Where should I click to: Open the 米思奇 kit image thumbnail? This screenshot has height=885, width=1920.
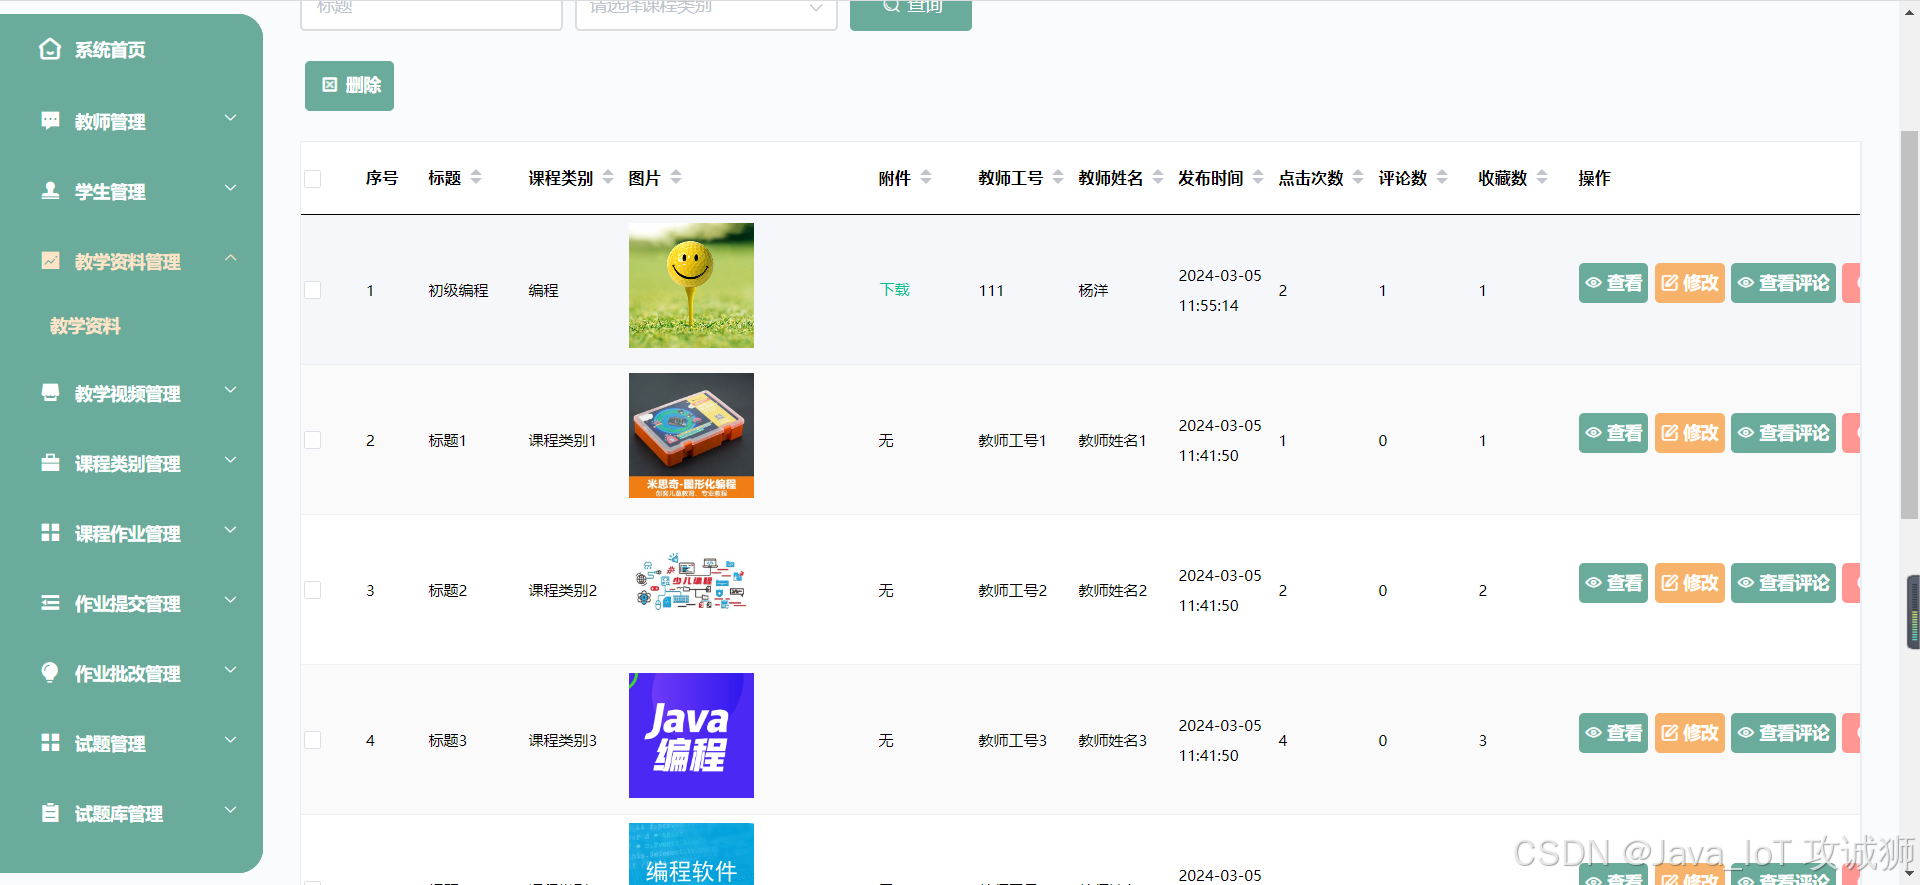click(691, 435)
